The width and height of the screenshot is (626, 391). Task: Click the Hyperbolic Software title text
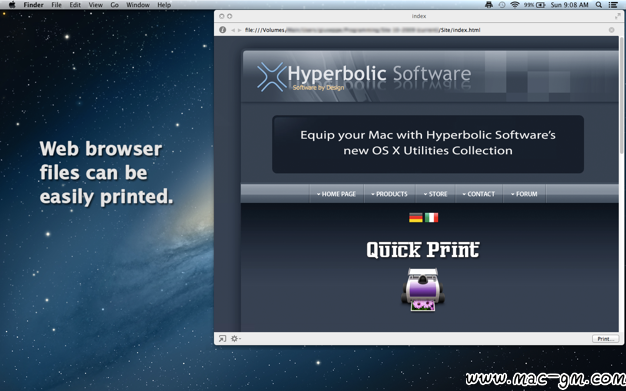click(x=379, y=73)
